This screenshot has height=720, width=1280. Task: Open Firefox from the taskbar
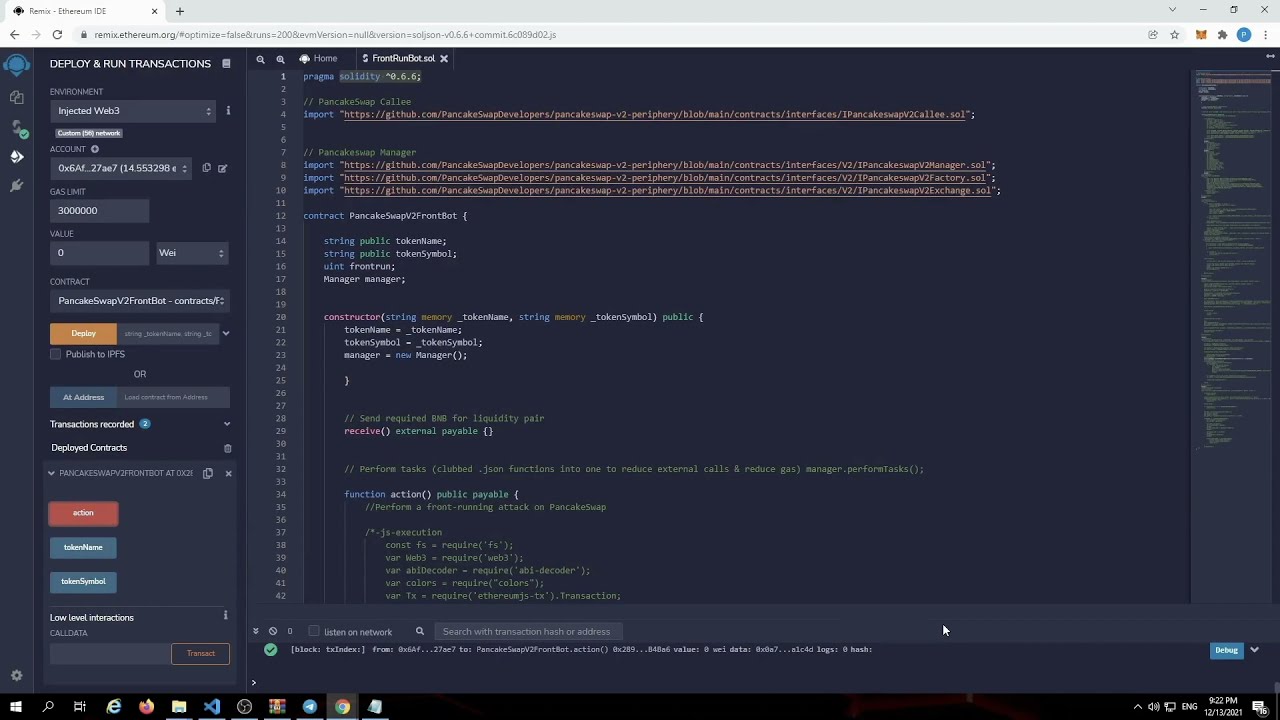click(x=147, y=707)
